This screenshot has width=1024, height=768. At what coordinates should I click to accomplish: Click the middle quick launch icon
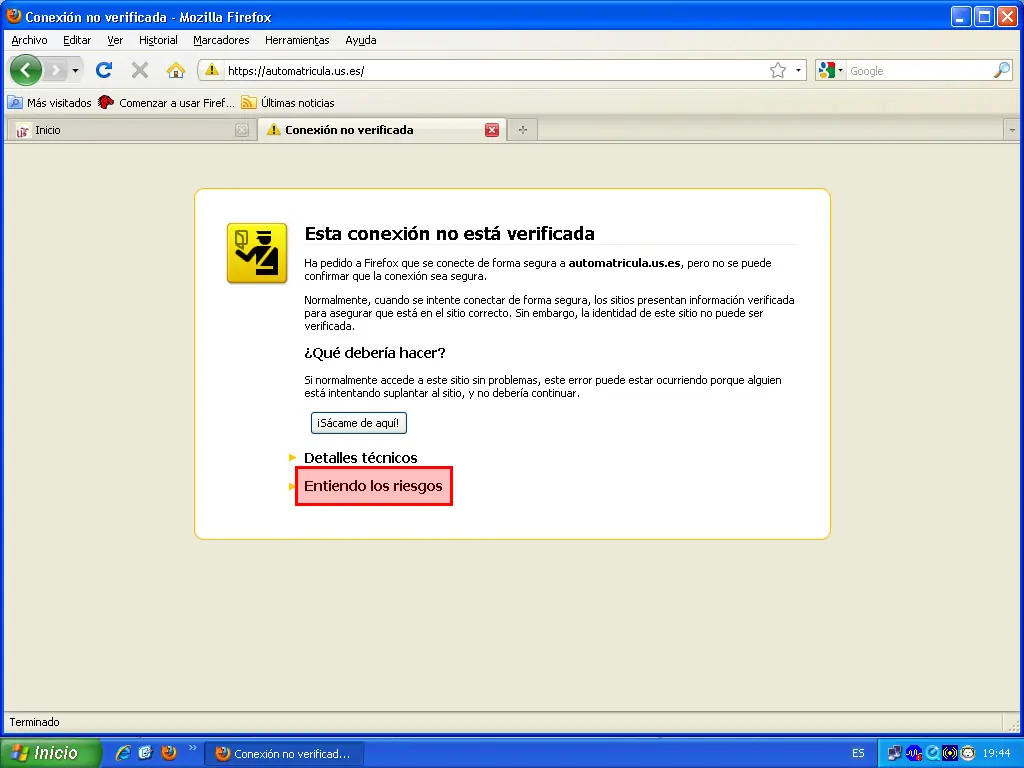coord(145,753)
